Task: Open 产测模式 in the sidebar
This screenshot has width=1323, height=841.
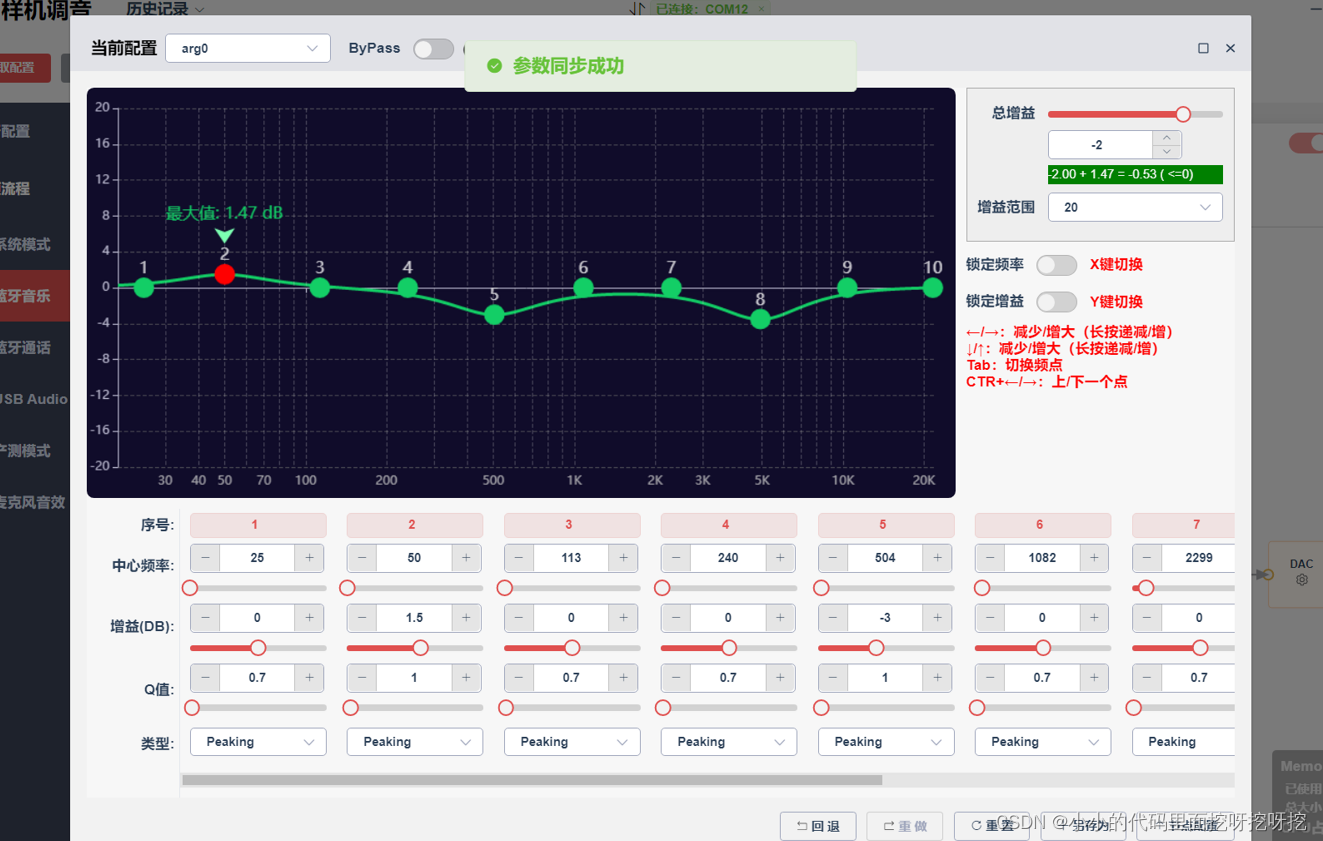Action: 35,451
